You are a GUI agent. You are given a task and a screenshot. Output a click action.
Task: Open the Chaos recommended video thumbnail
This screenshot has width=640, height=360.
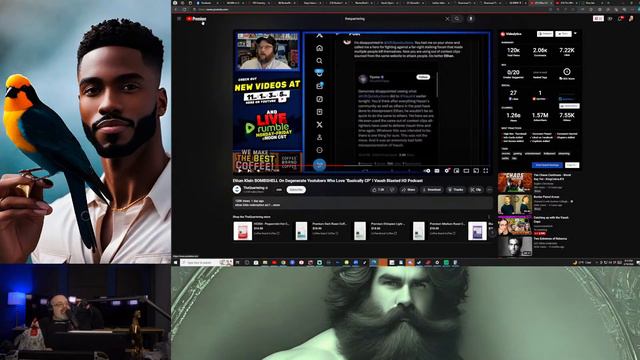click(x=515, y=182)
